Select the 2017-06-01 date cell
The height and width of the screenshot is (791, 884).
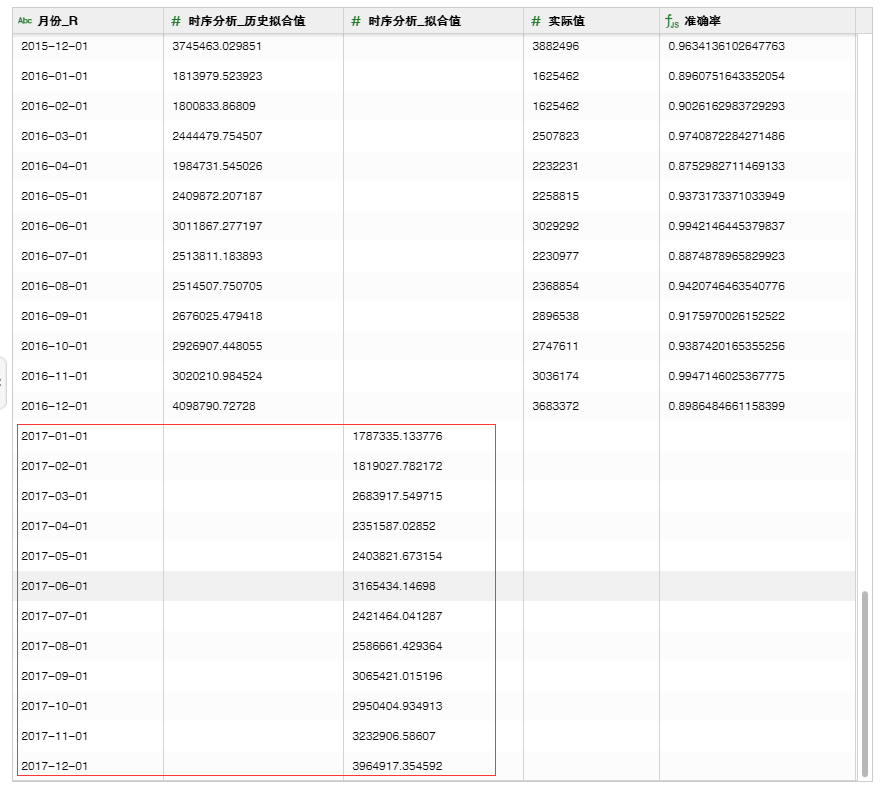[55, 586]
